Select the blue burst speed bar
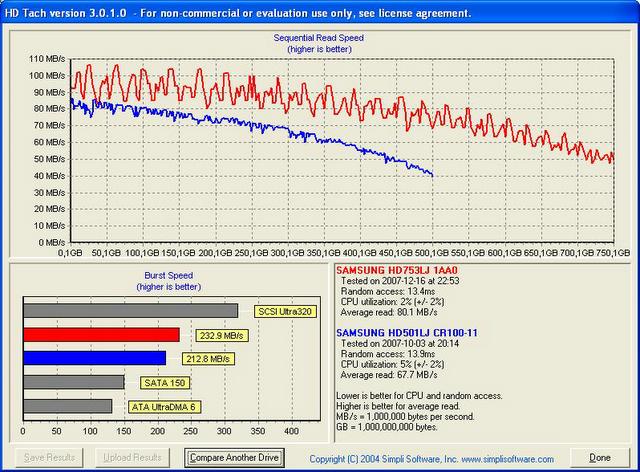 pos(95,358)
